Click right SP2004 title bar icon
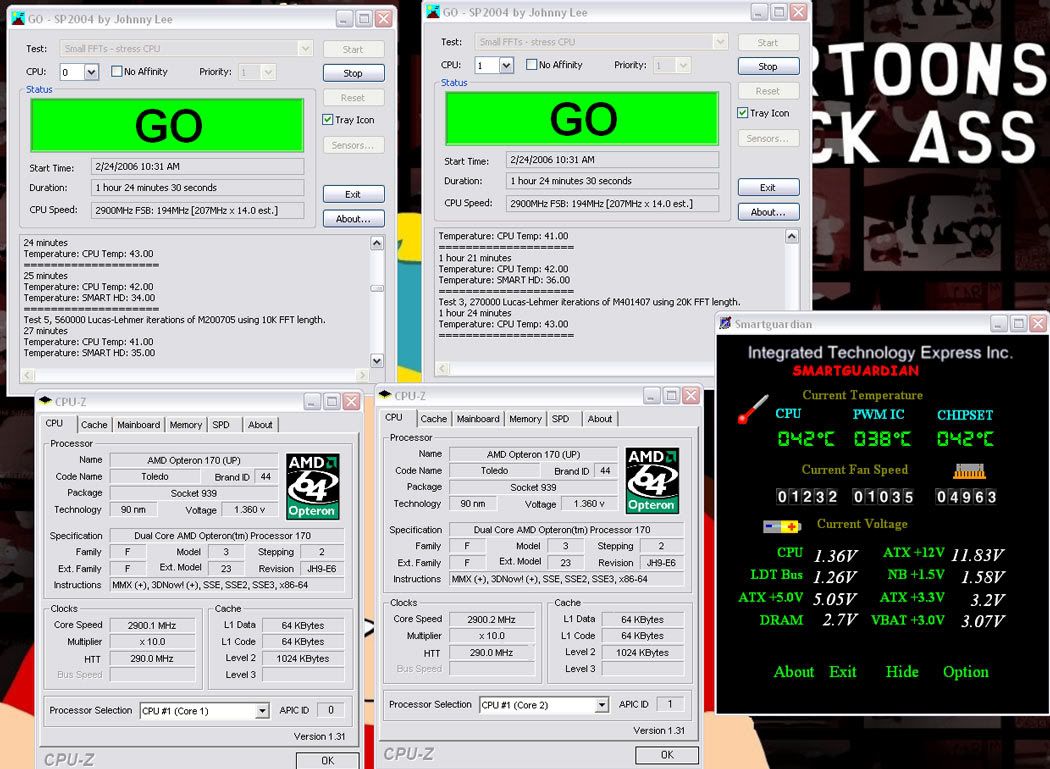The width and height of the screenshot is (1050, 769). point(433,11)
